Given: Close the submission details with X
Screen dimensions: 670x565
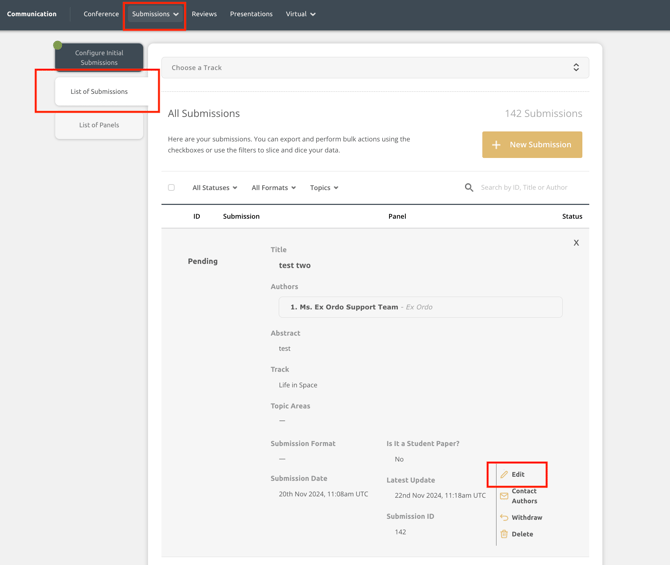Looking at the screenshot, I should pos(576,243).
